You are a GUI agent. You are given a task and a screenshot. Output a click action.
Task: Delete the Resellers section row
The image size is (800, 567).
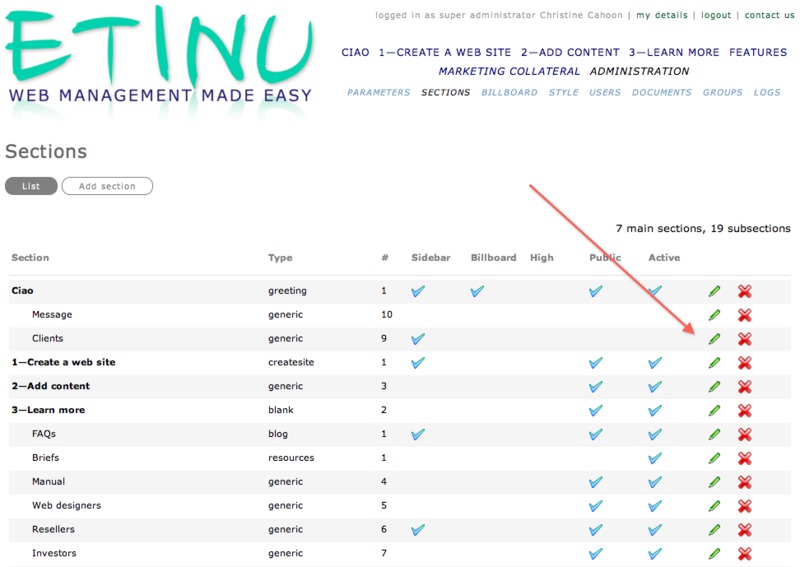click(x=744, y=530)
